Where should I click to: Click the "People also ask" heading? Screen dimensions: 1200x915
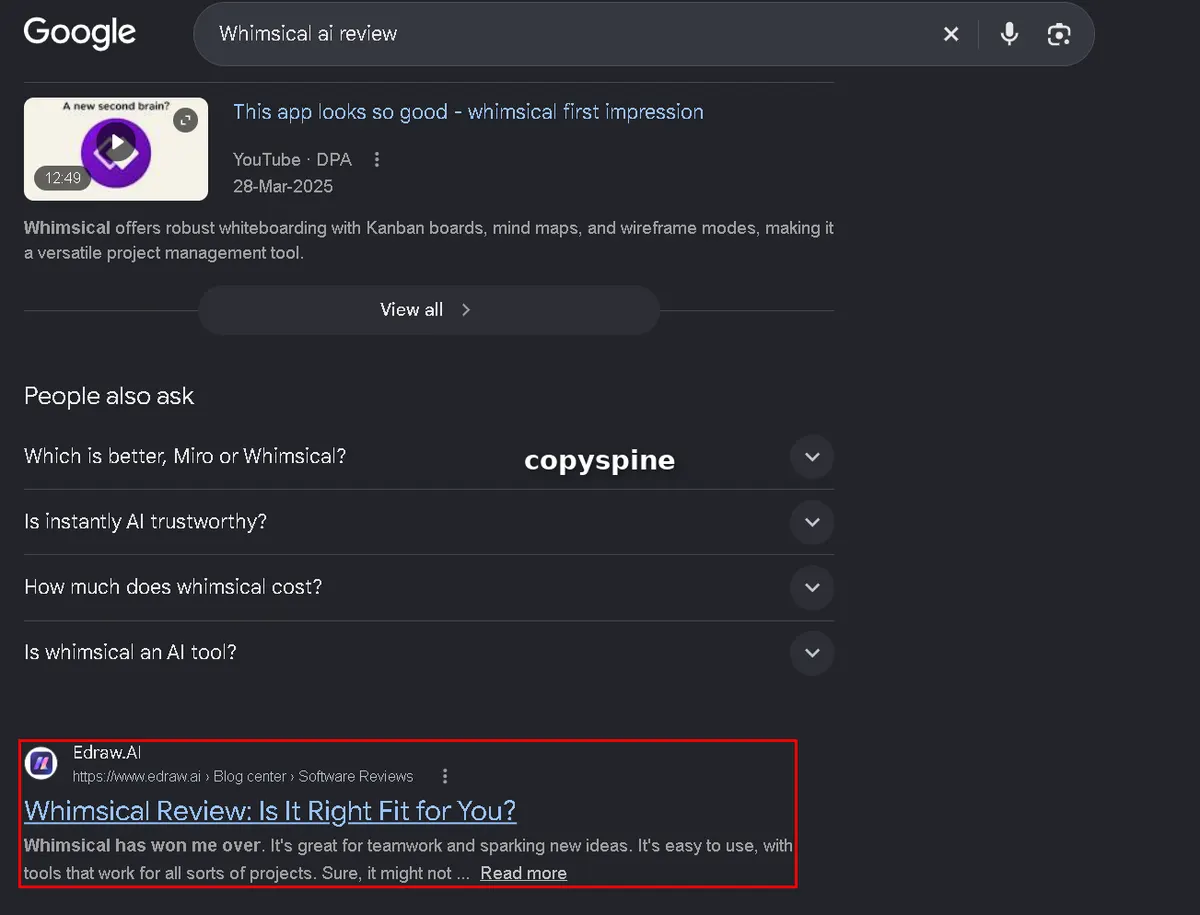point(109,396)
